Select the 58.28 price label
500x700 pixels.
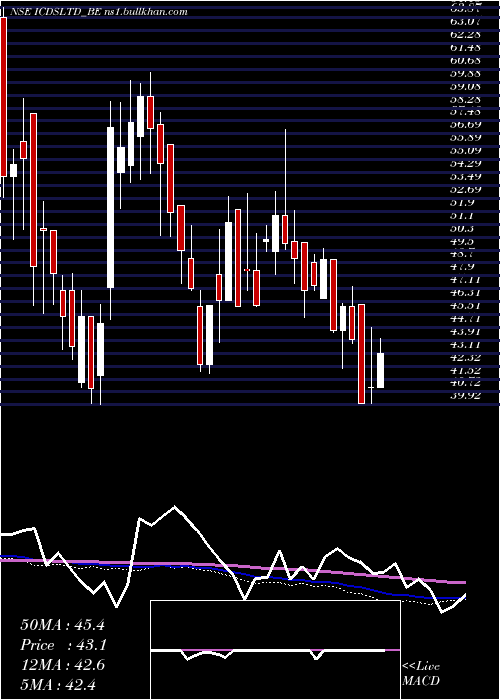pyautogui.click(x=467, y=98)
